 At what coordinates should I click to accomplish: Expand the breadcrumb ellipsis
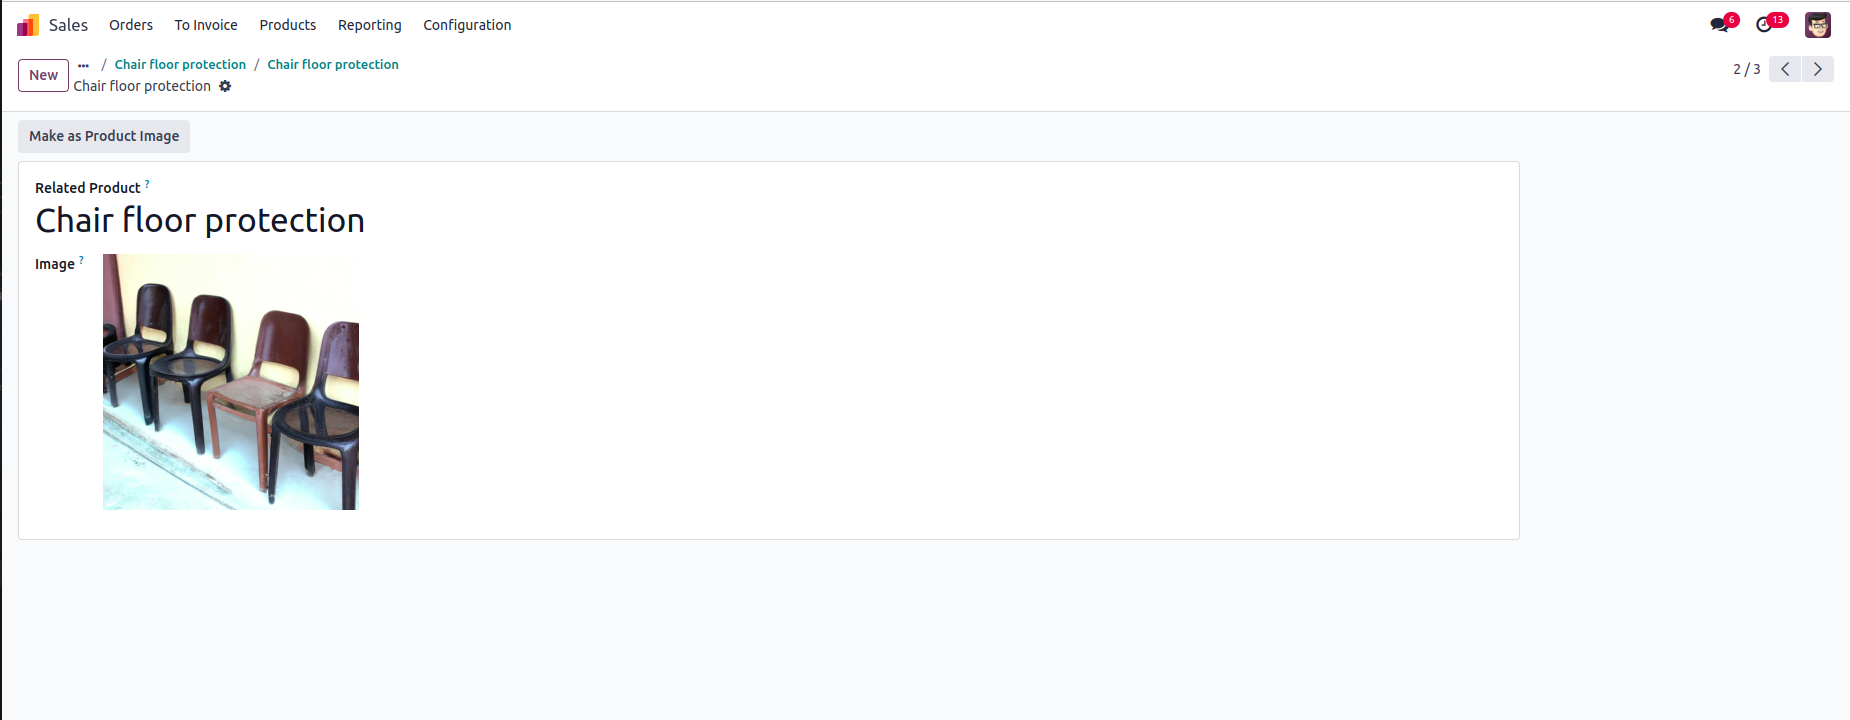[83, 65]
